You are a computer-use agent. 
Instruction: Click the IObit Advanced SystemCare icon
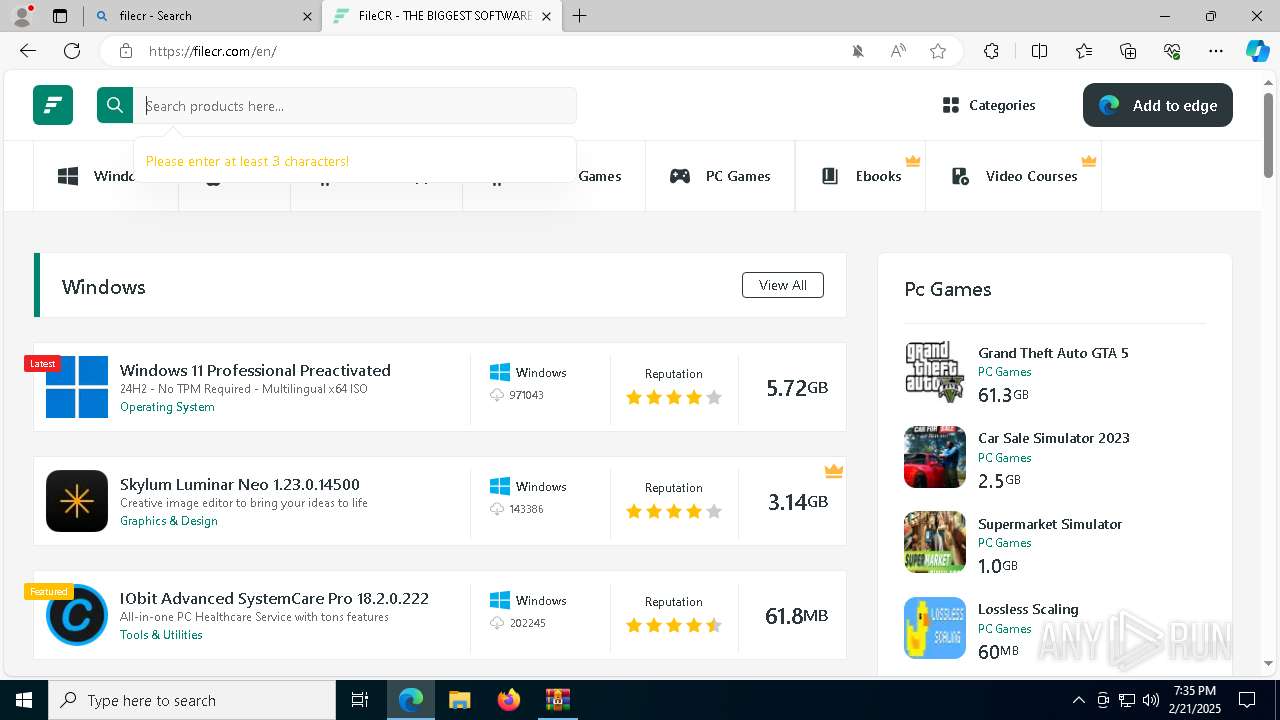point(77,615)
